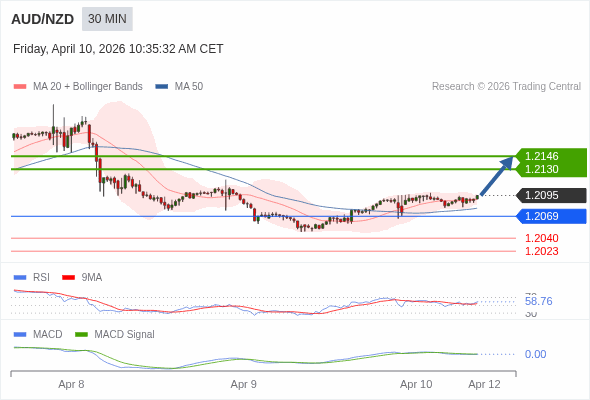Click the Apr 12 date axis label
The height and width of the screenshot is (400, 590).
click(484, 385)
